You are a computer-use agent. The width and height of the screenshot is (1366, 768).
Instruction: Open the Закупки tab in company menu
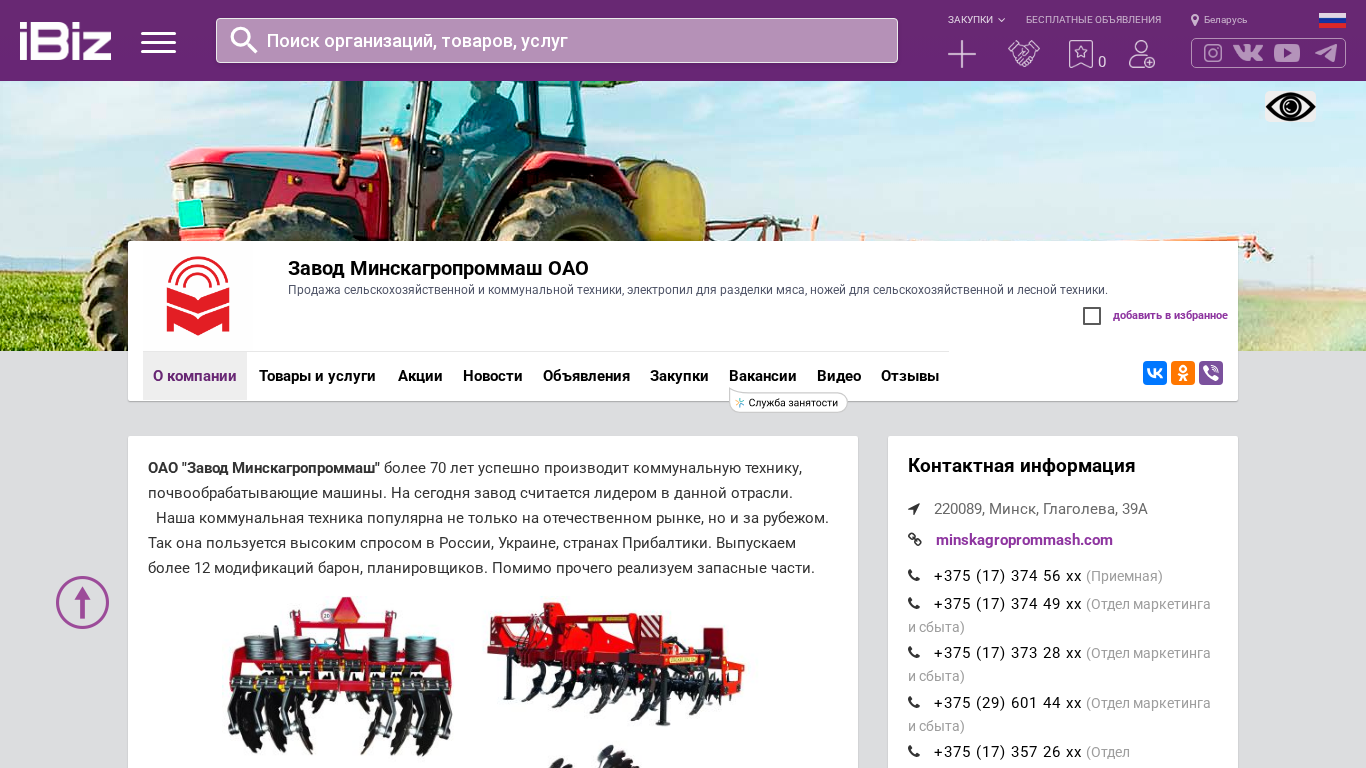679,376
